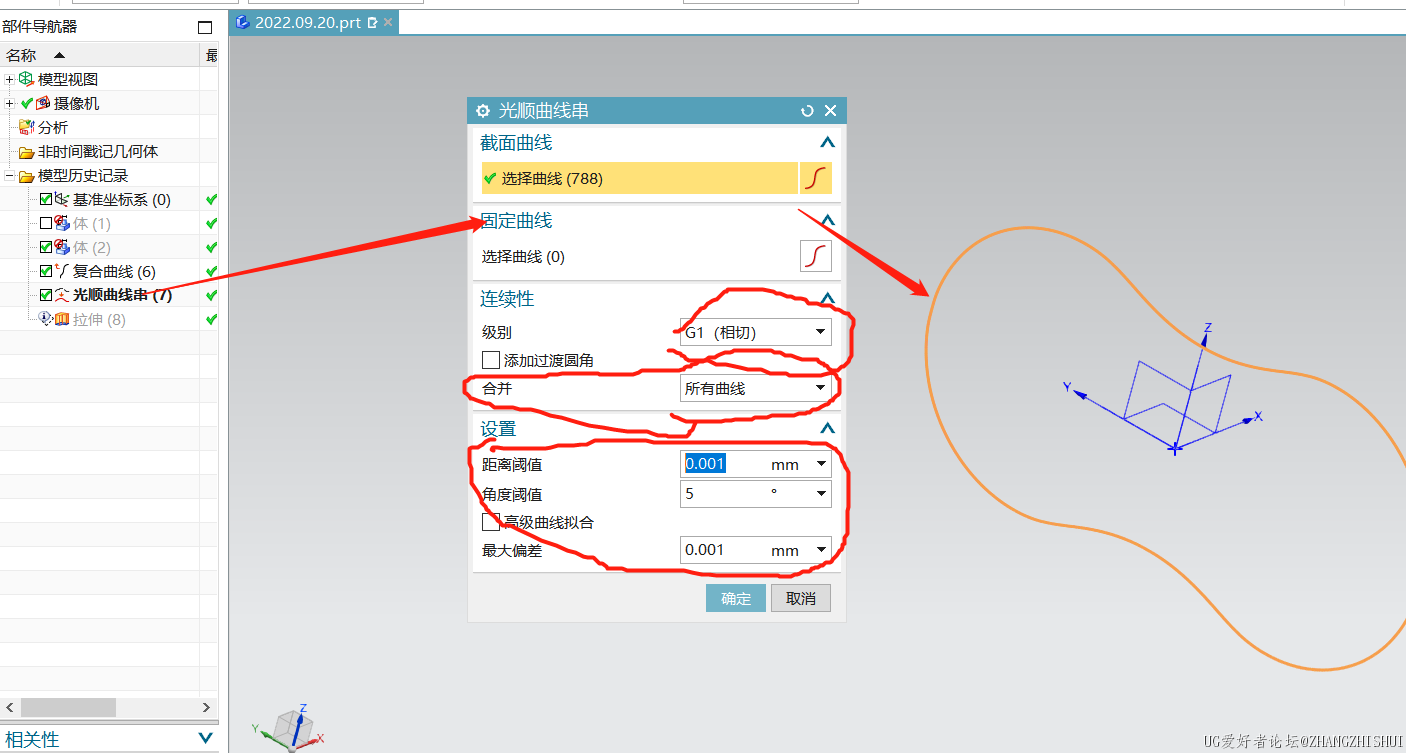Click the 体 (1) feature icon
The image size is (1406, 753).
(62, 223)
